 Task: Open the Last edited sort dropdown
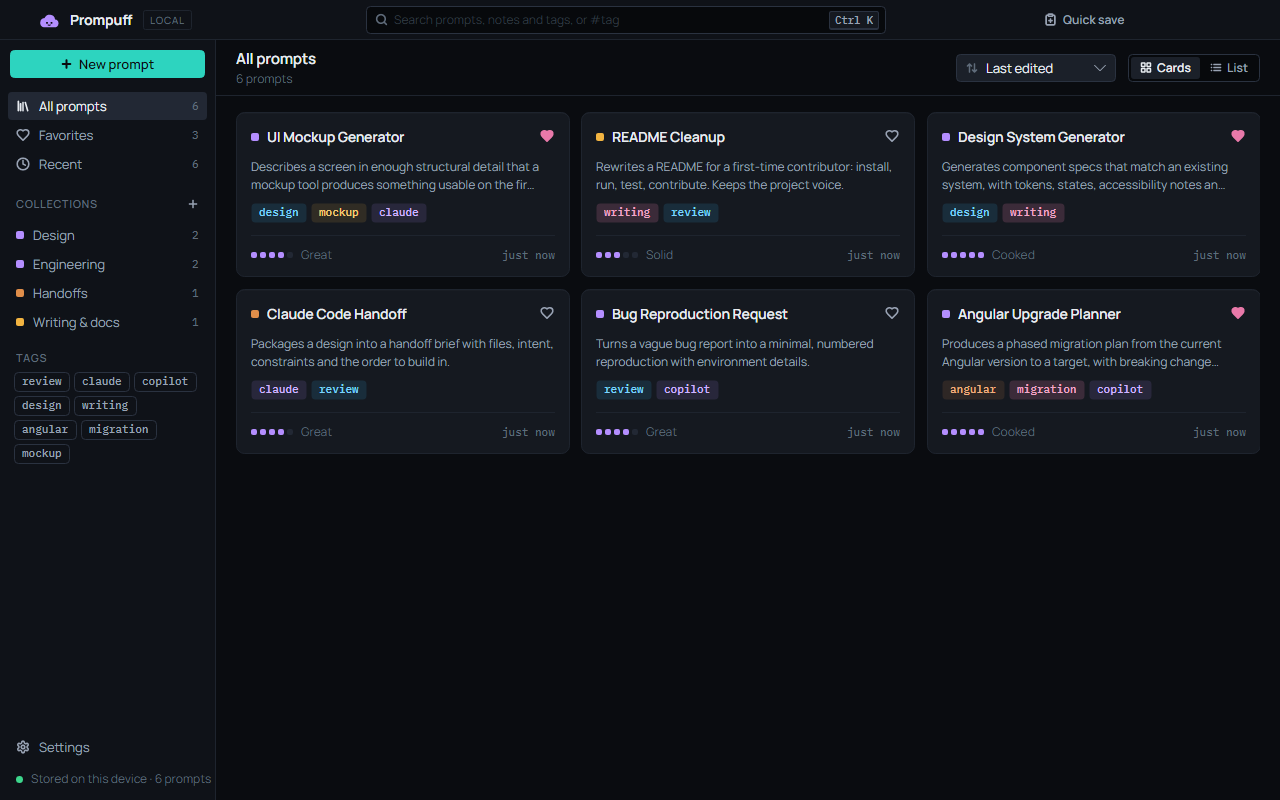point(1036,68)
